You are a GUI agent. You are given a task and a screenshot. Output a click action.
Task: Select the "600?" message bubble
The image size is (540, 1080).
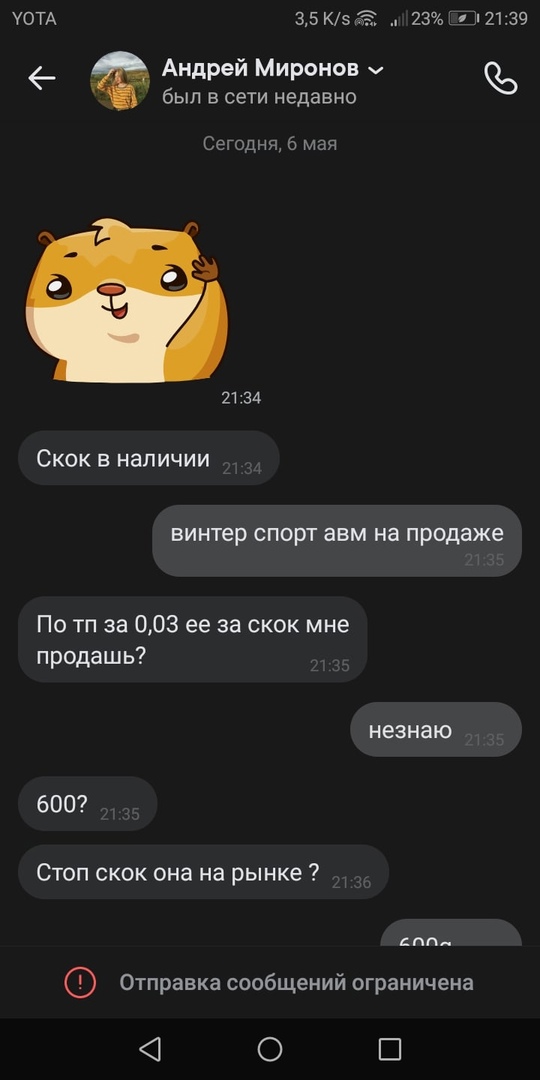pyautogui.click(x=87, y=804)
